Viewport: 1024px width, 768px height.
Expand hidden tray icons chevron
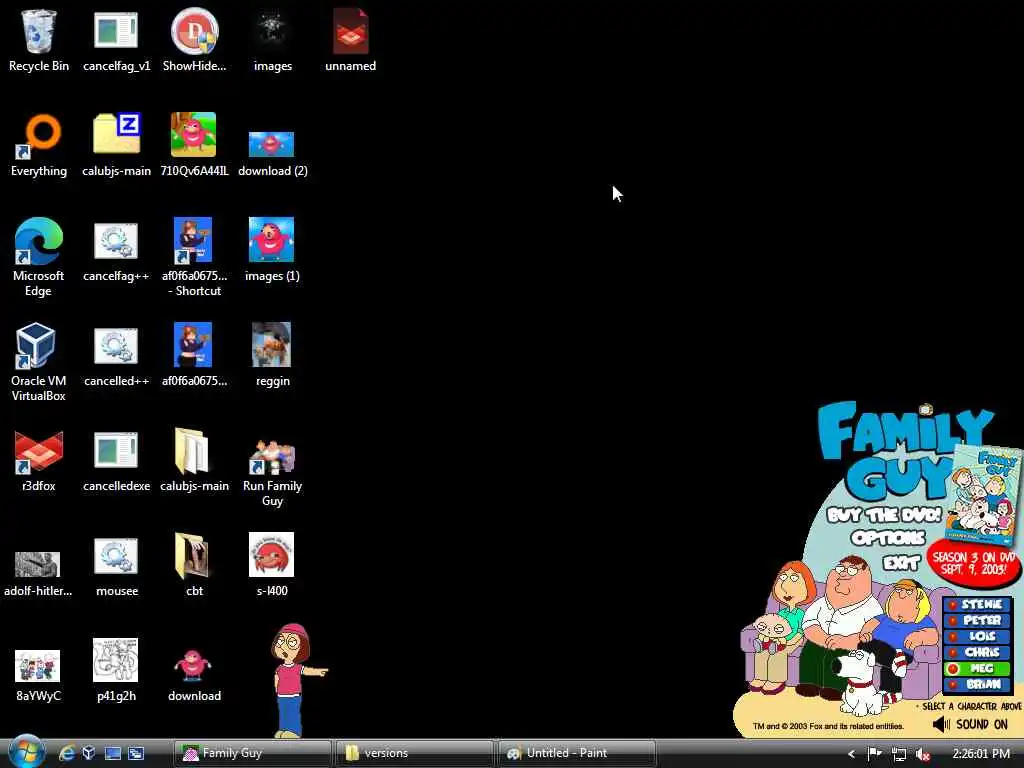point(851,754)
